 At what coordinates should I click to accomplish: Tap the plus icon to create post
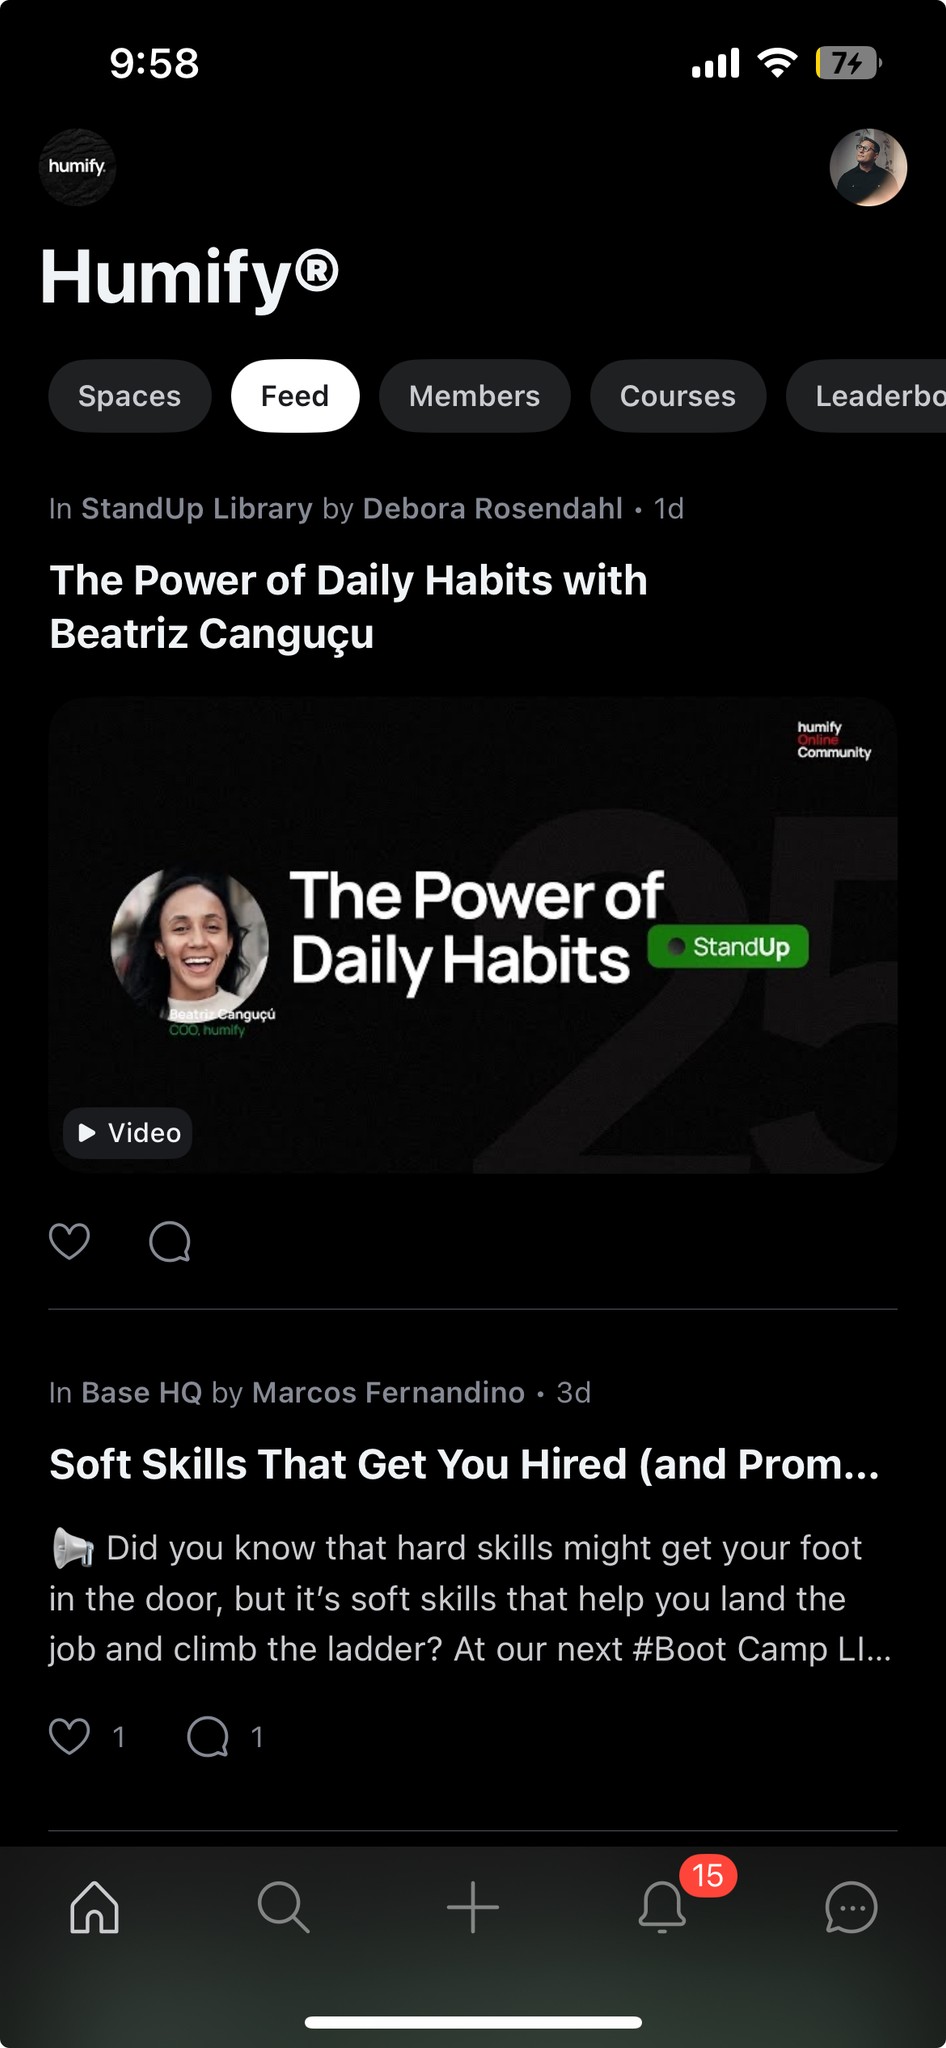[x=473, y=1907]
